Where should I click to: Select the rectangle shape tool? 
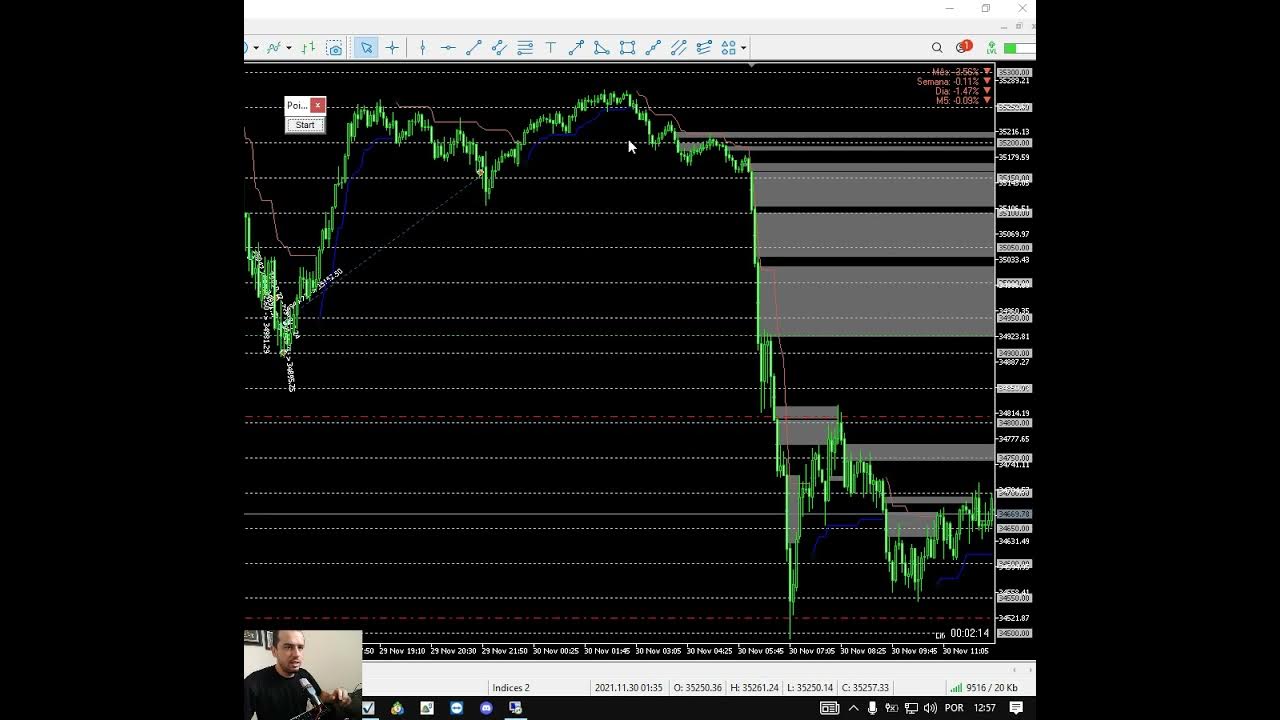(x=627, y=47)
